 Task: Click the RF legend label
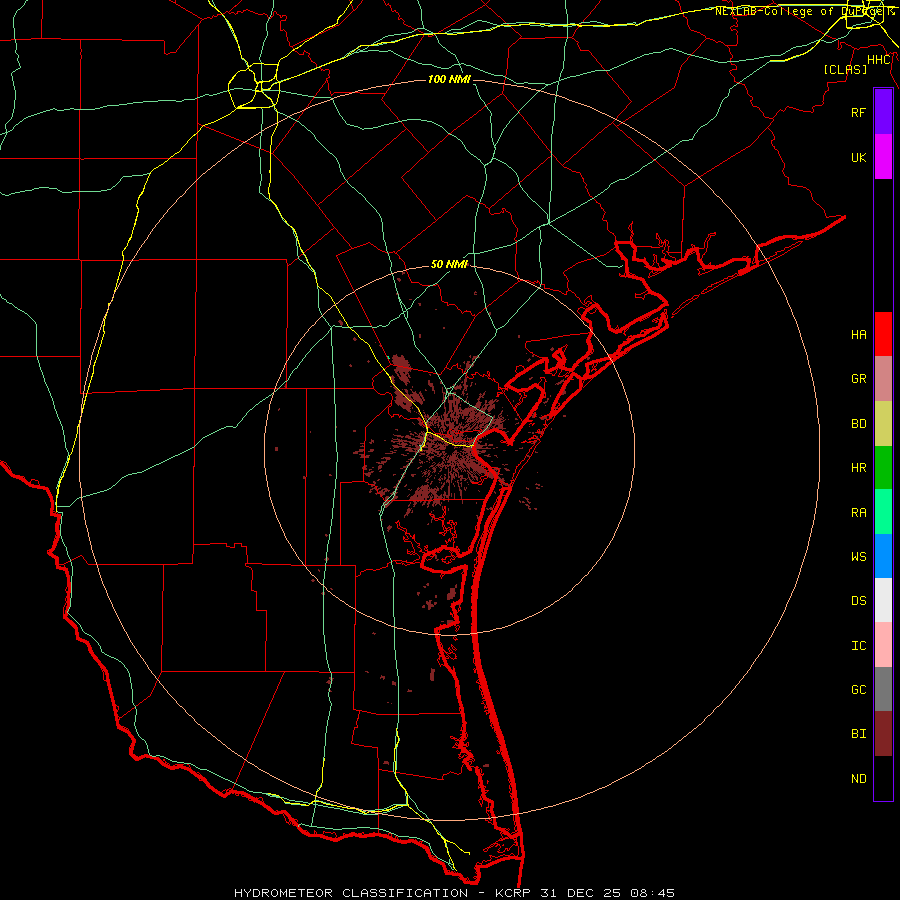click(858, 112)
